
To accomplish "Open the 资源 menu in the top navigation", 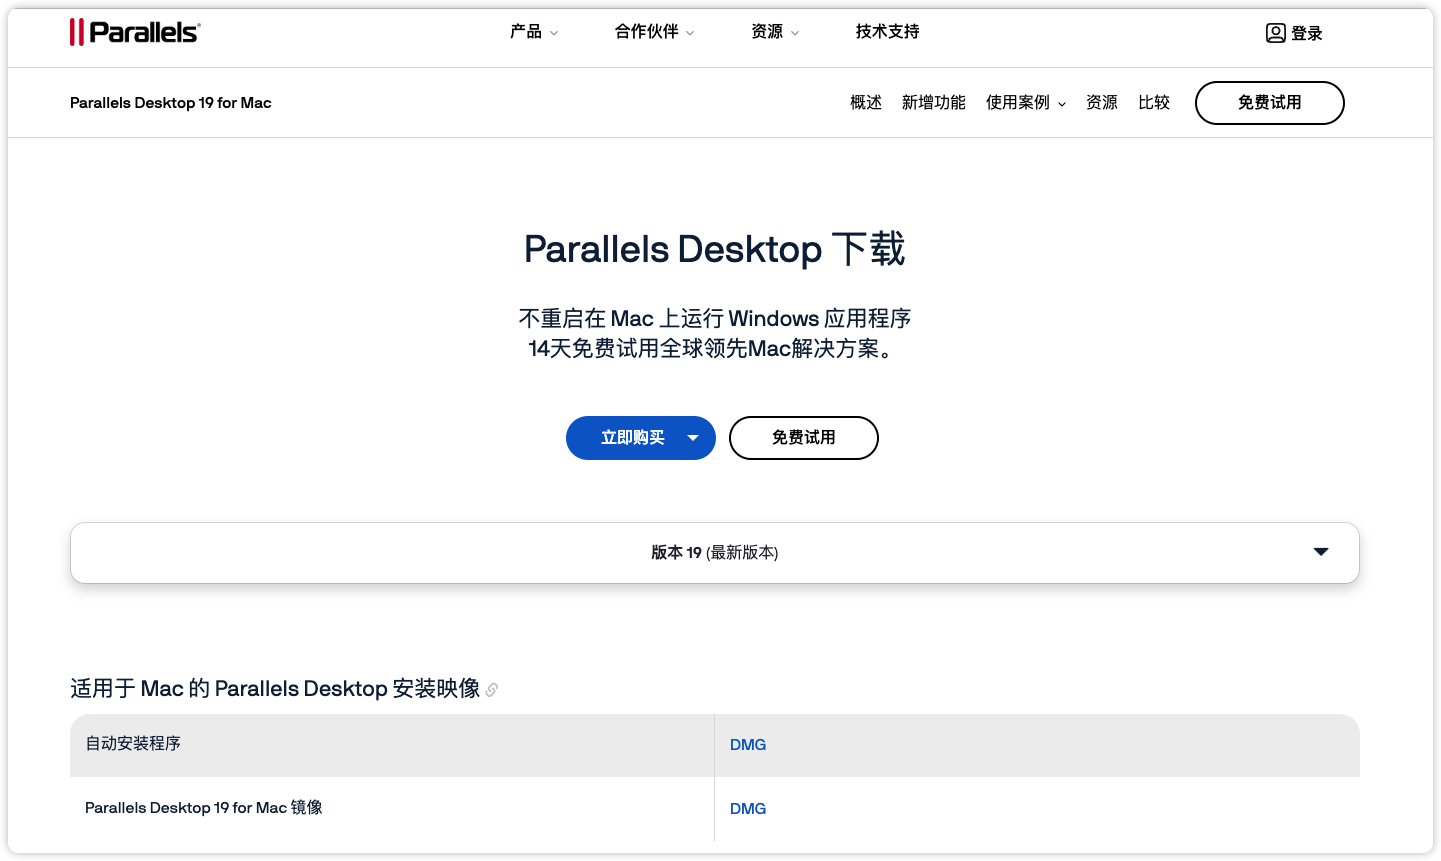I will 767,31.
